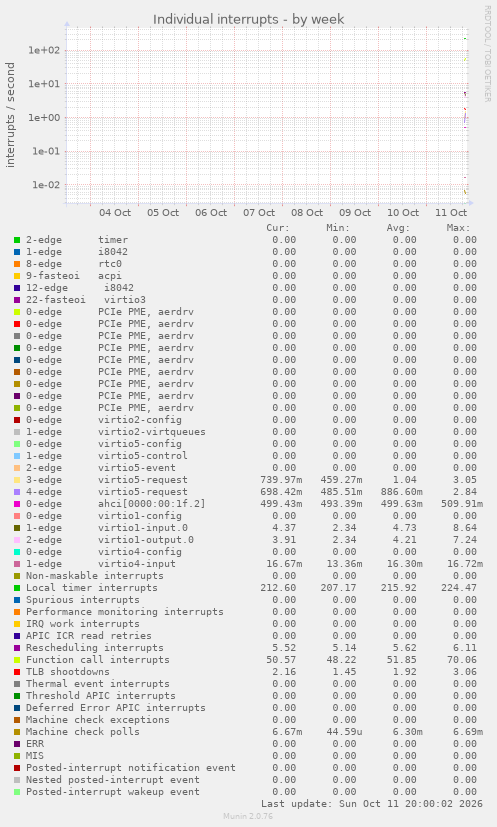This screenshot has width=497, height=827.
Task: Click the 1.92 average value
Action: pos(405,672)
